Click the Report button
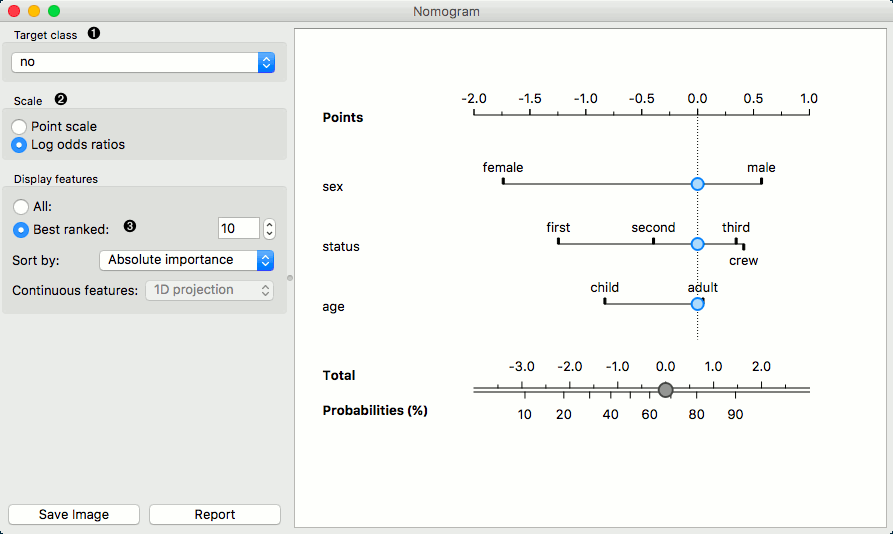Viewport: 893px width, 534px height. [x=215, y=514]
